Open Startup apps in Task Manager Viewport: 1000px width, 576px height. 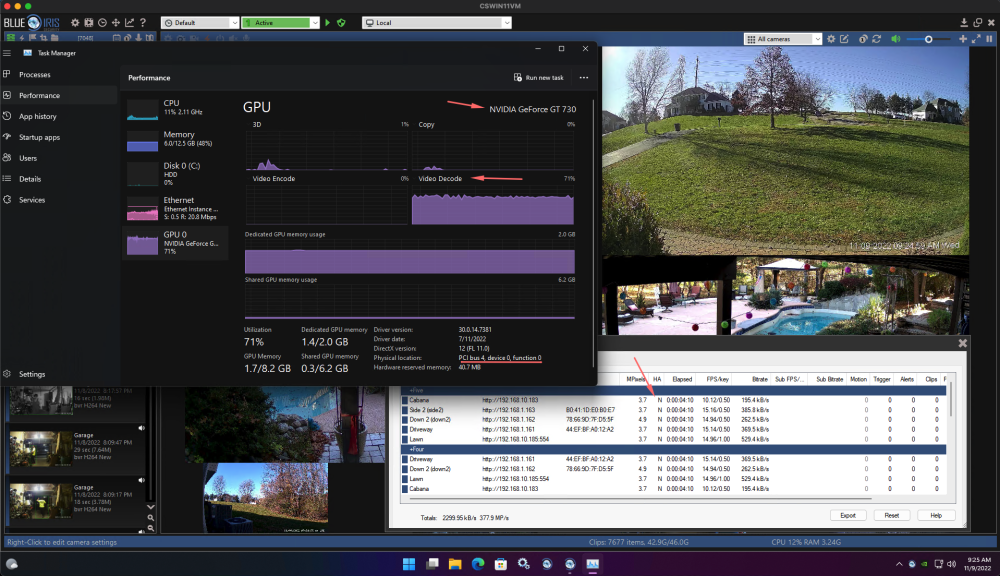[39, 137]
